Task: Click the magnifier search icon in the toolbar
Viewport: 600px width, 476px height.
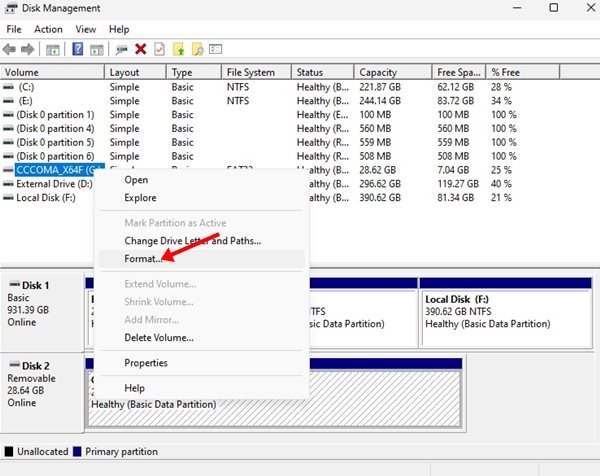Action: point(197,48)
